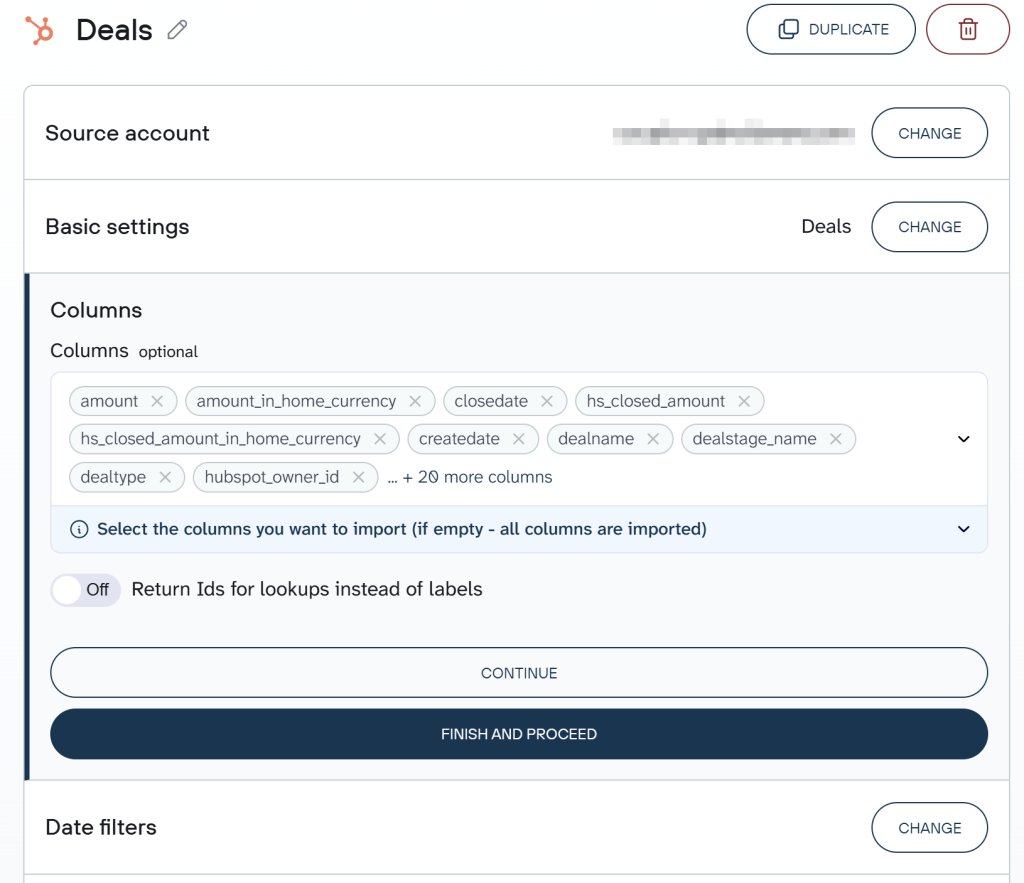The width and height of the screenshot is (1024, 883).
Task: Expand the columns selection list chevron
Action: click(963, 439)
